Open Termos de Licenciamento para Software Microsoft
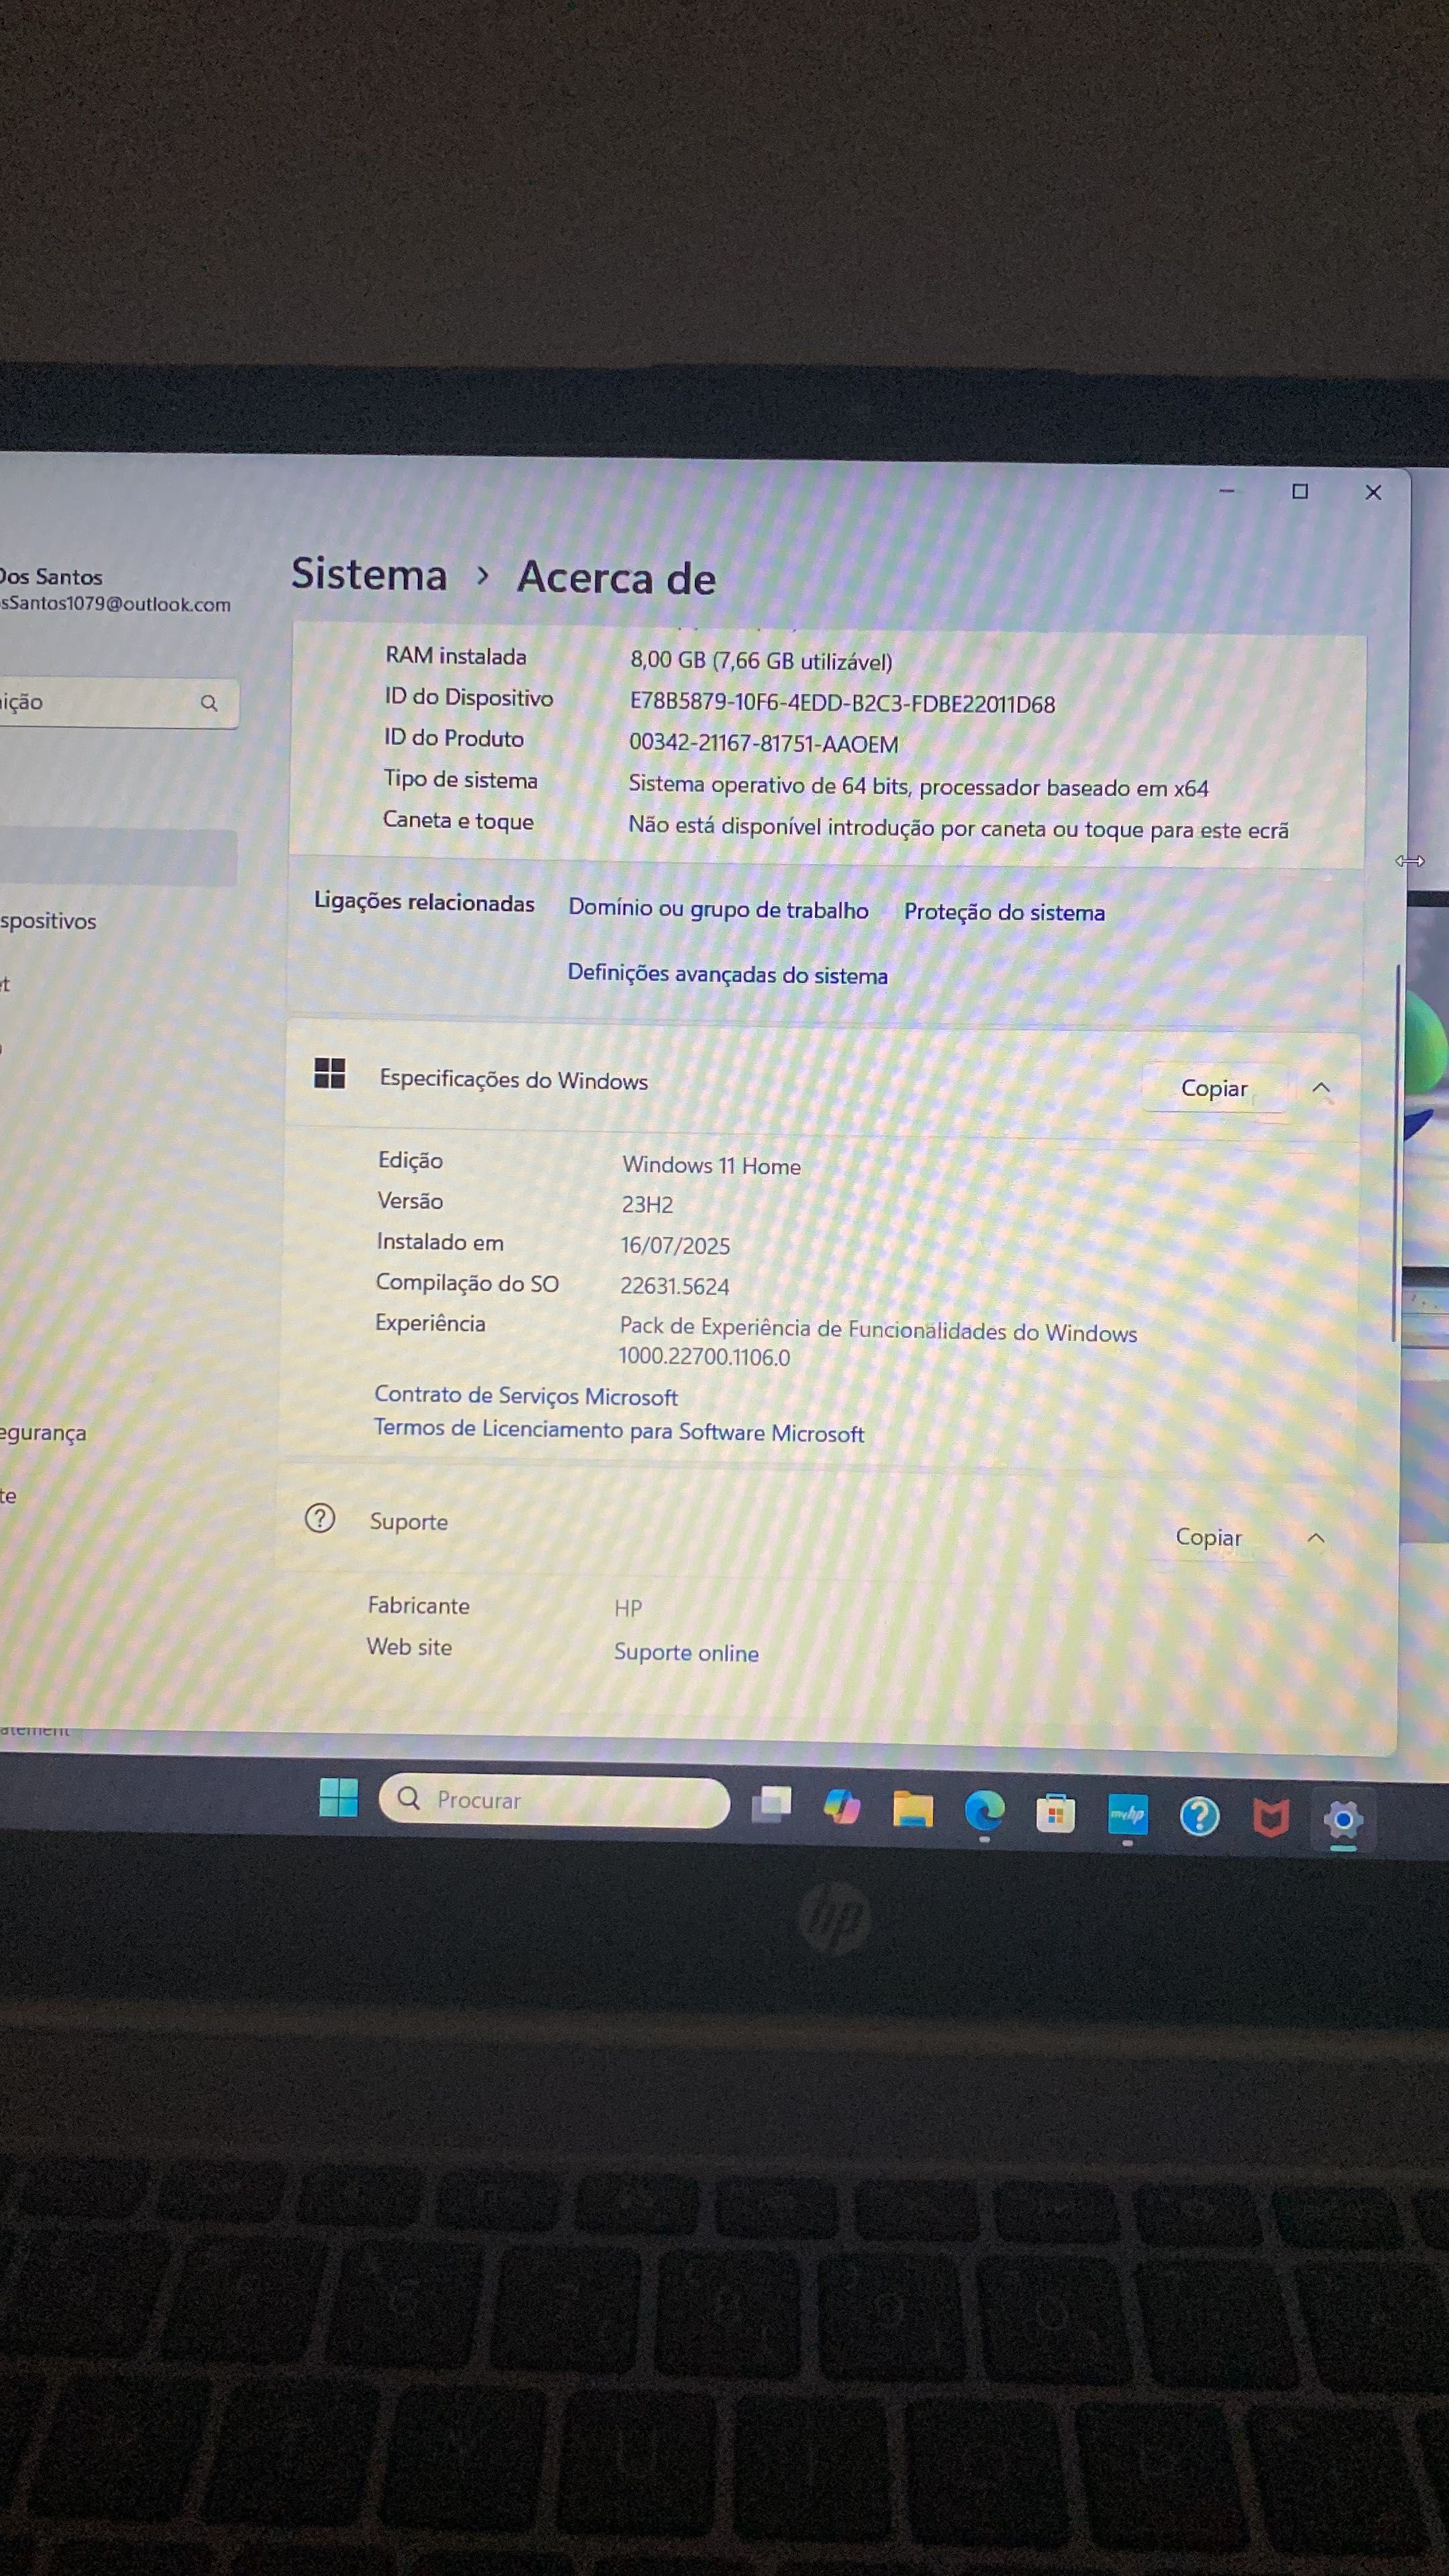This screenshot has width=1449, height=2576. point(618,1430)
